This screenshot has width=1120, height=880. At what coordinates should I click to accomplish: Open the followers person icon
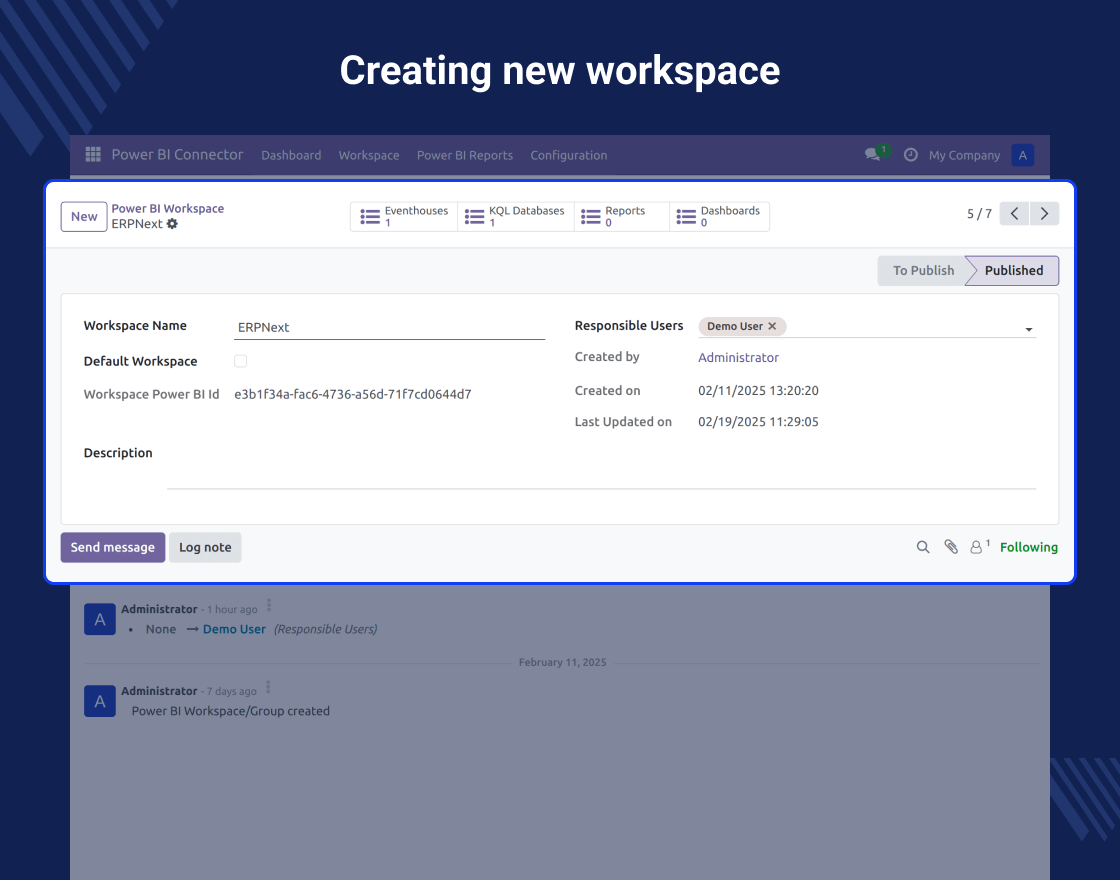[977, 547]
